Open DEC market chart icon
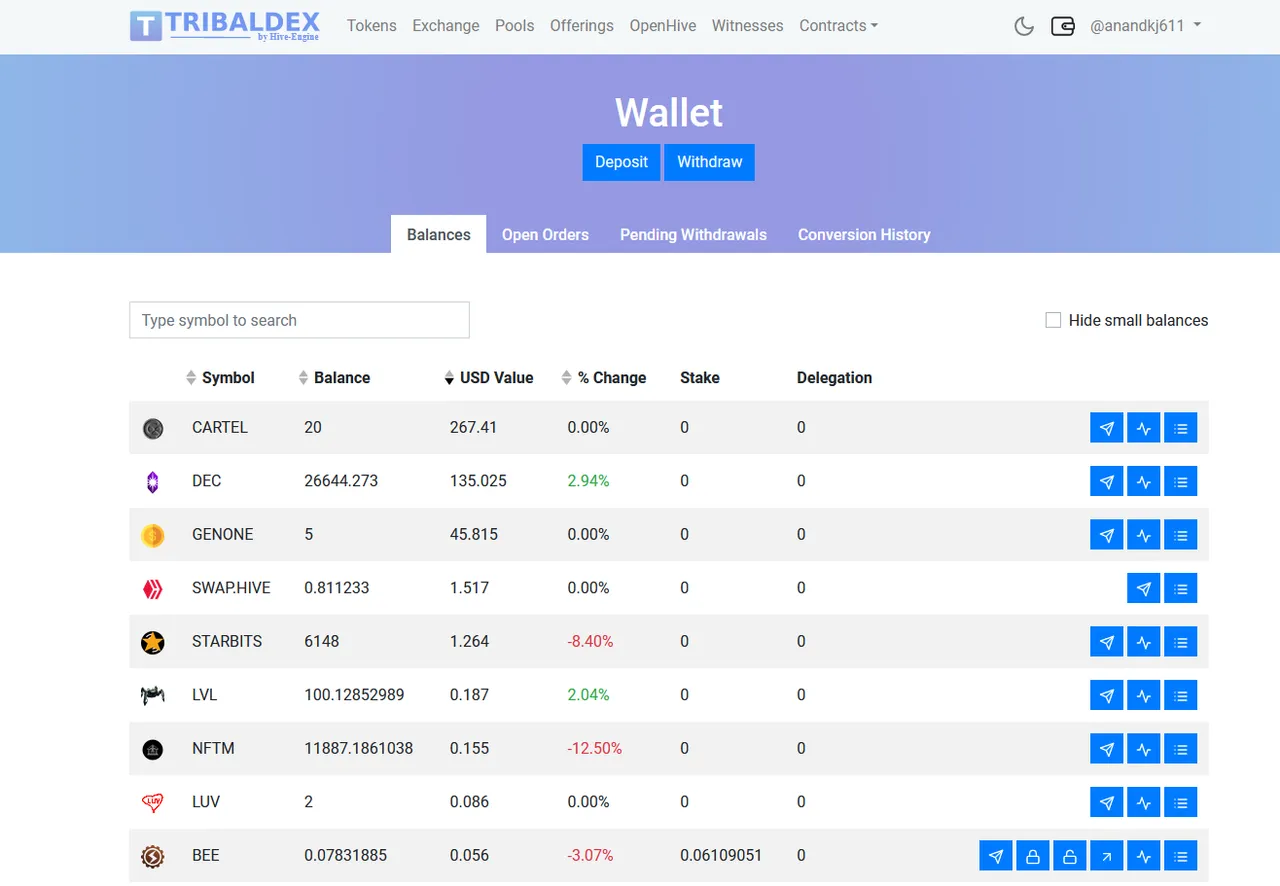Image resolution: width=1280 pixels, height=886 pixels. [1144, 481]
